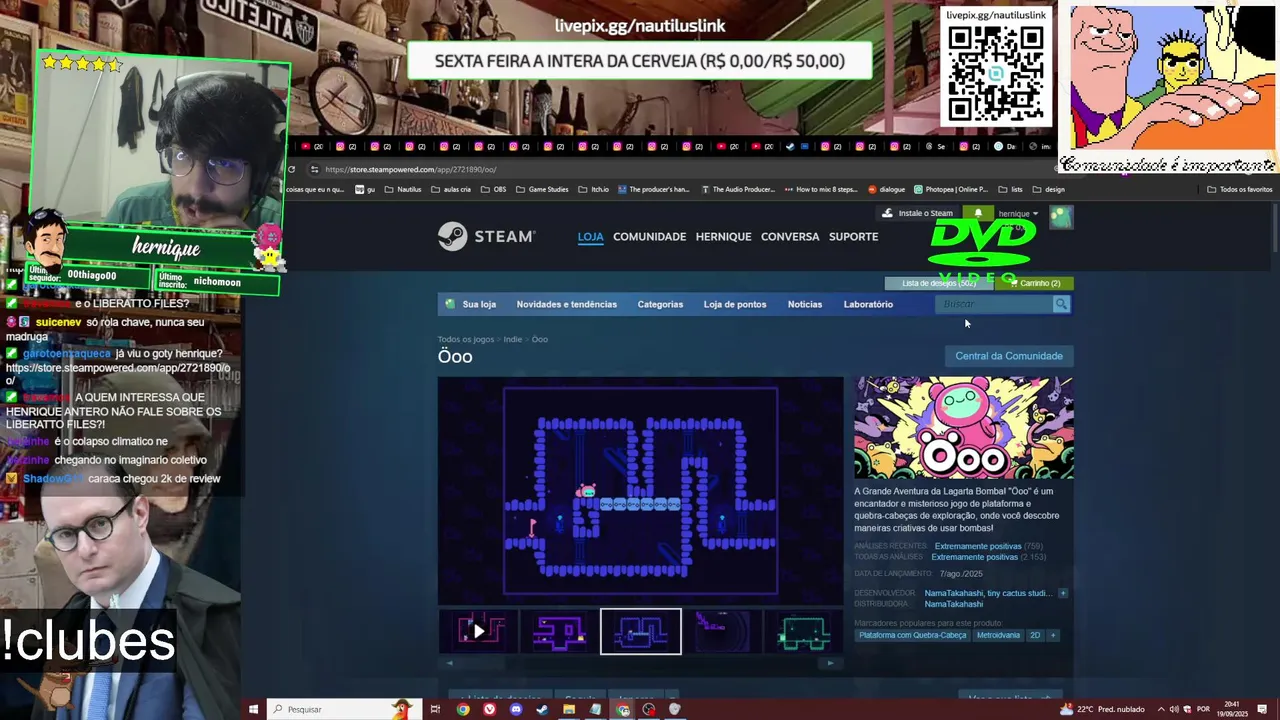Click the Metroidvania tag
This screenshot has width=1280, height=720.
[998, 635]
